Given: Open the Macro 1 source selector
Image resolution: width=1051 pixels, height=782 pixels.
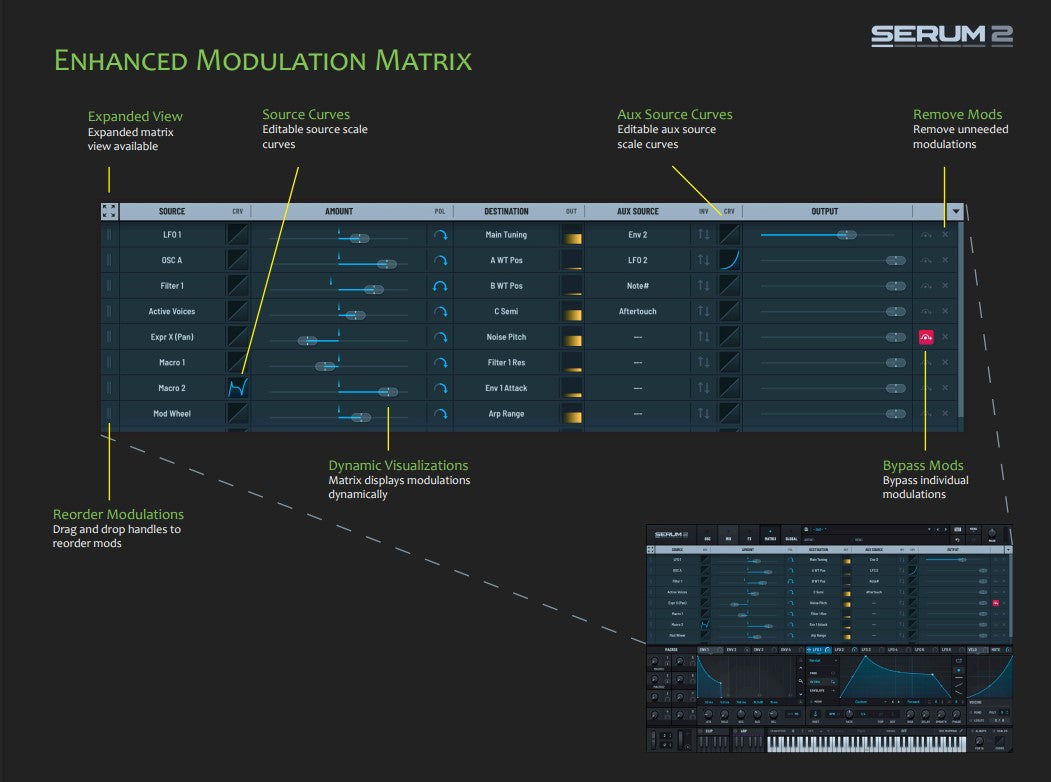Looking at the screenshot, I should click(x=172, y=363).
